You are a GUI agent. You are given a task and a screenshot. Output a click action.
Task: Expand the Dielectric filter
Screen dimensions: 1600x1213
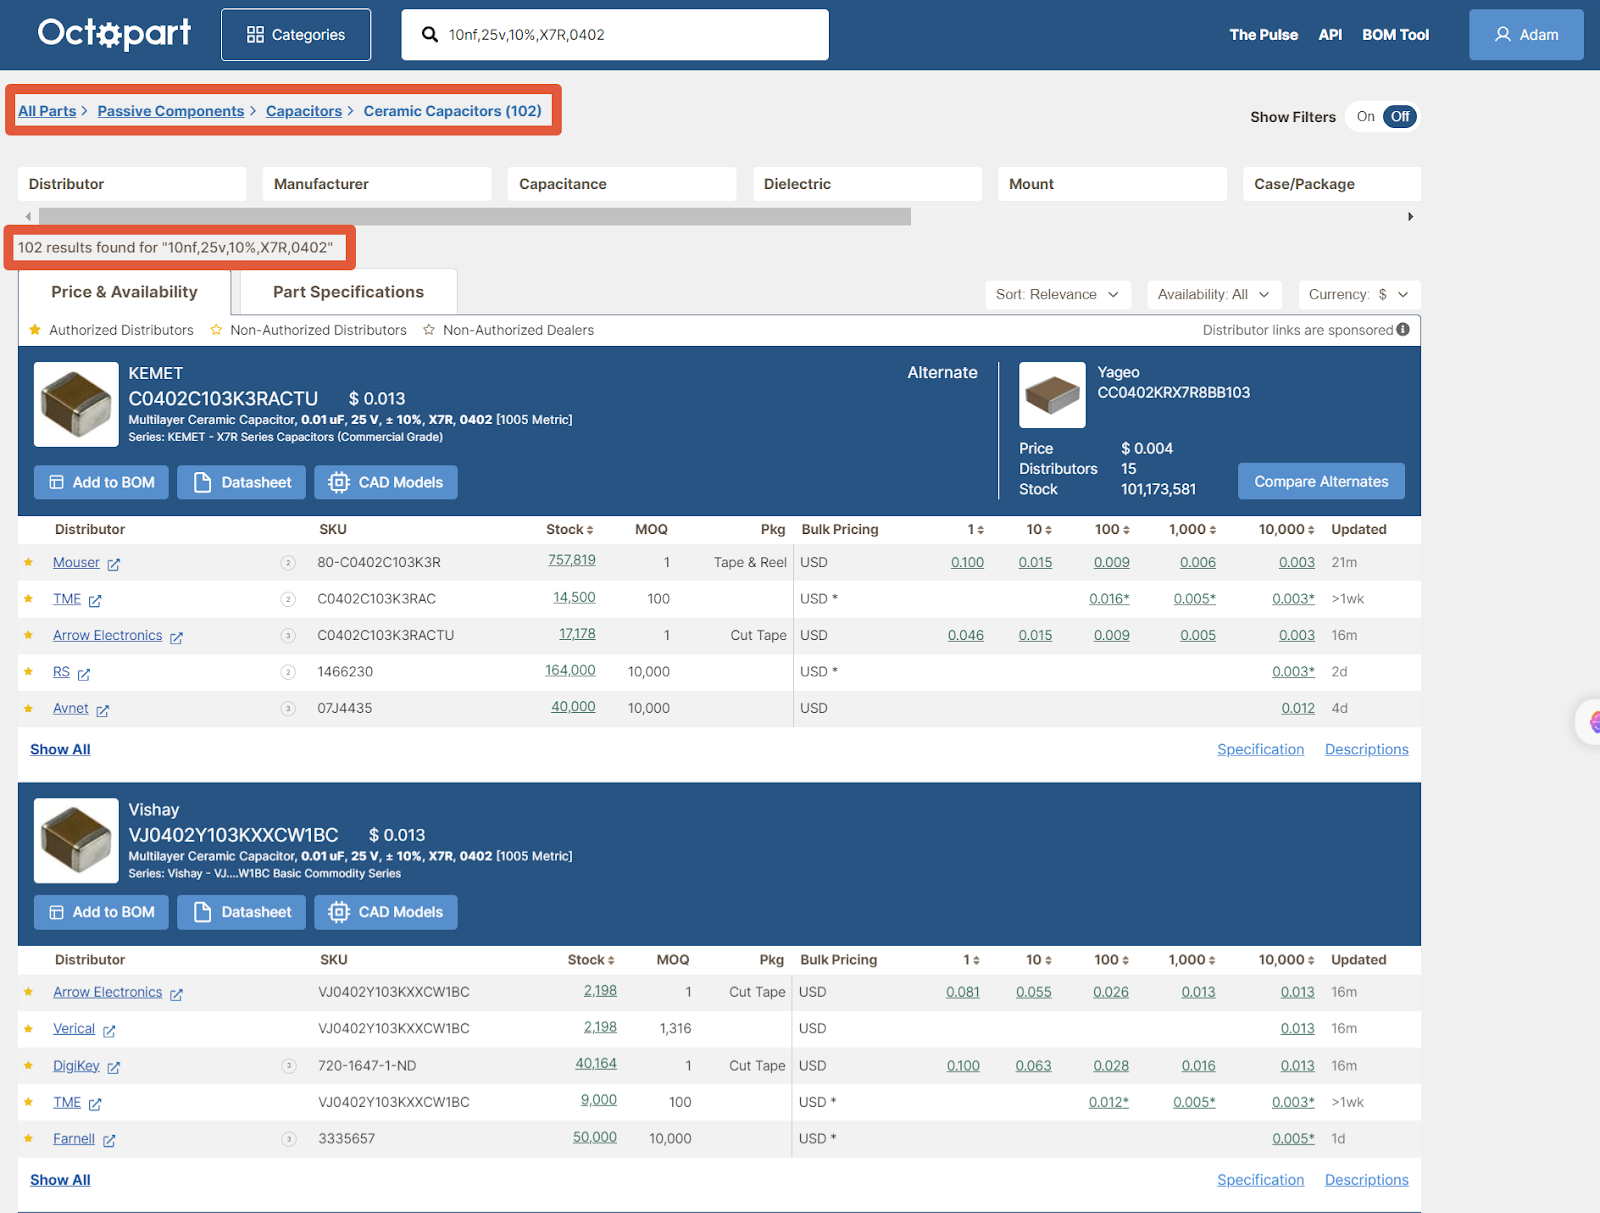pyautogui.click(x=867, y=184)
